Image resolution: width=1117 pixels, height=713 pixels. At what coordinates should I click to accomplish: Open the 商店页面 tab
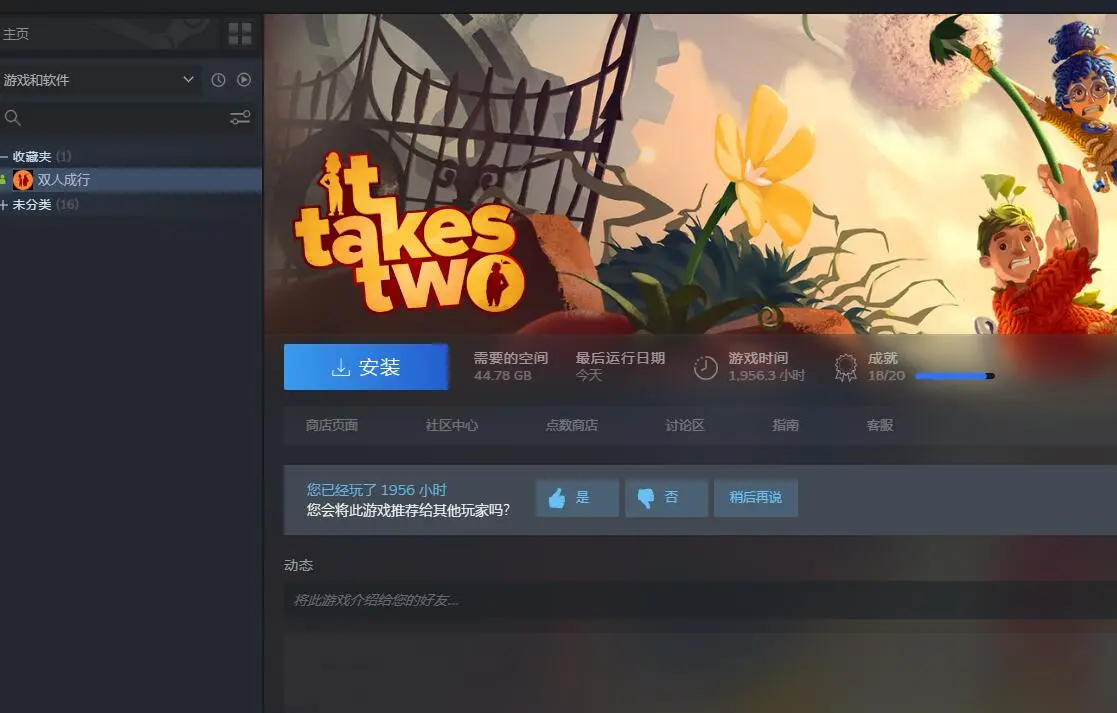[x=332, y=425]
